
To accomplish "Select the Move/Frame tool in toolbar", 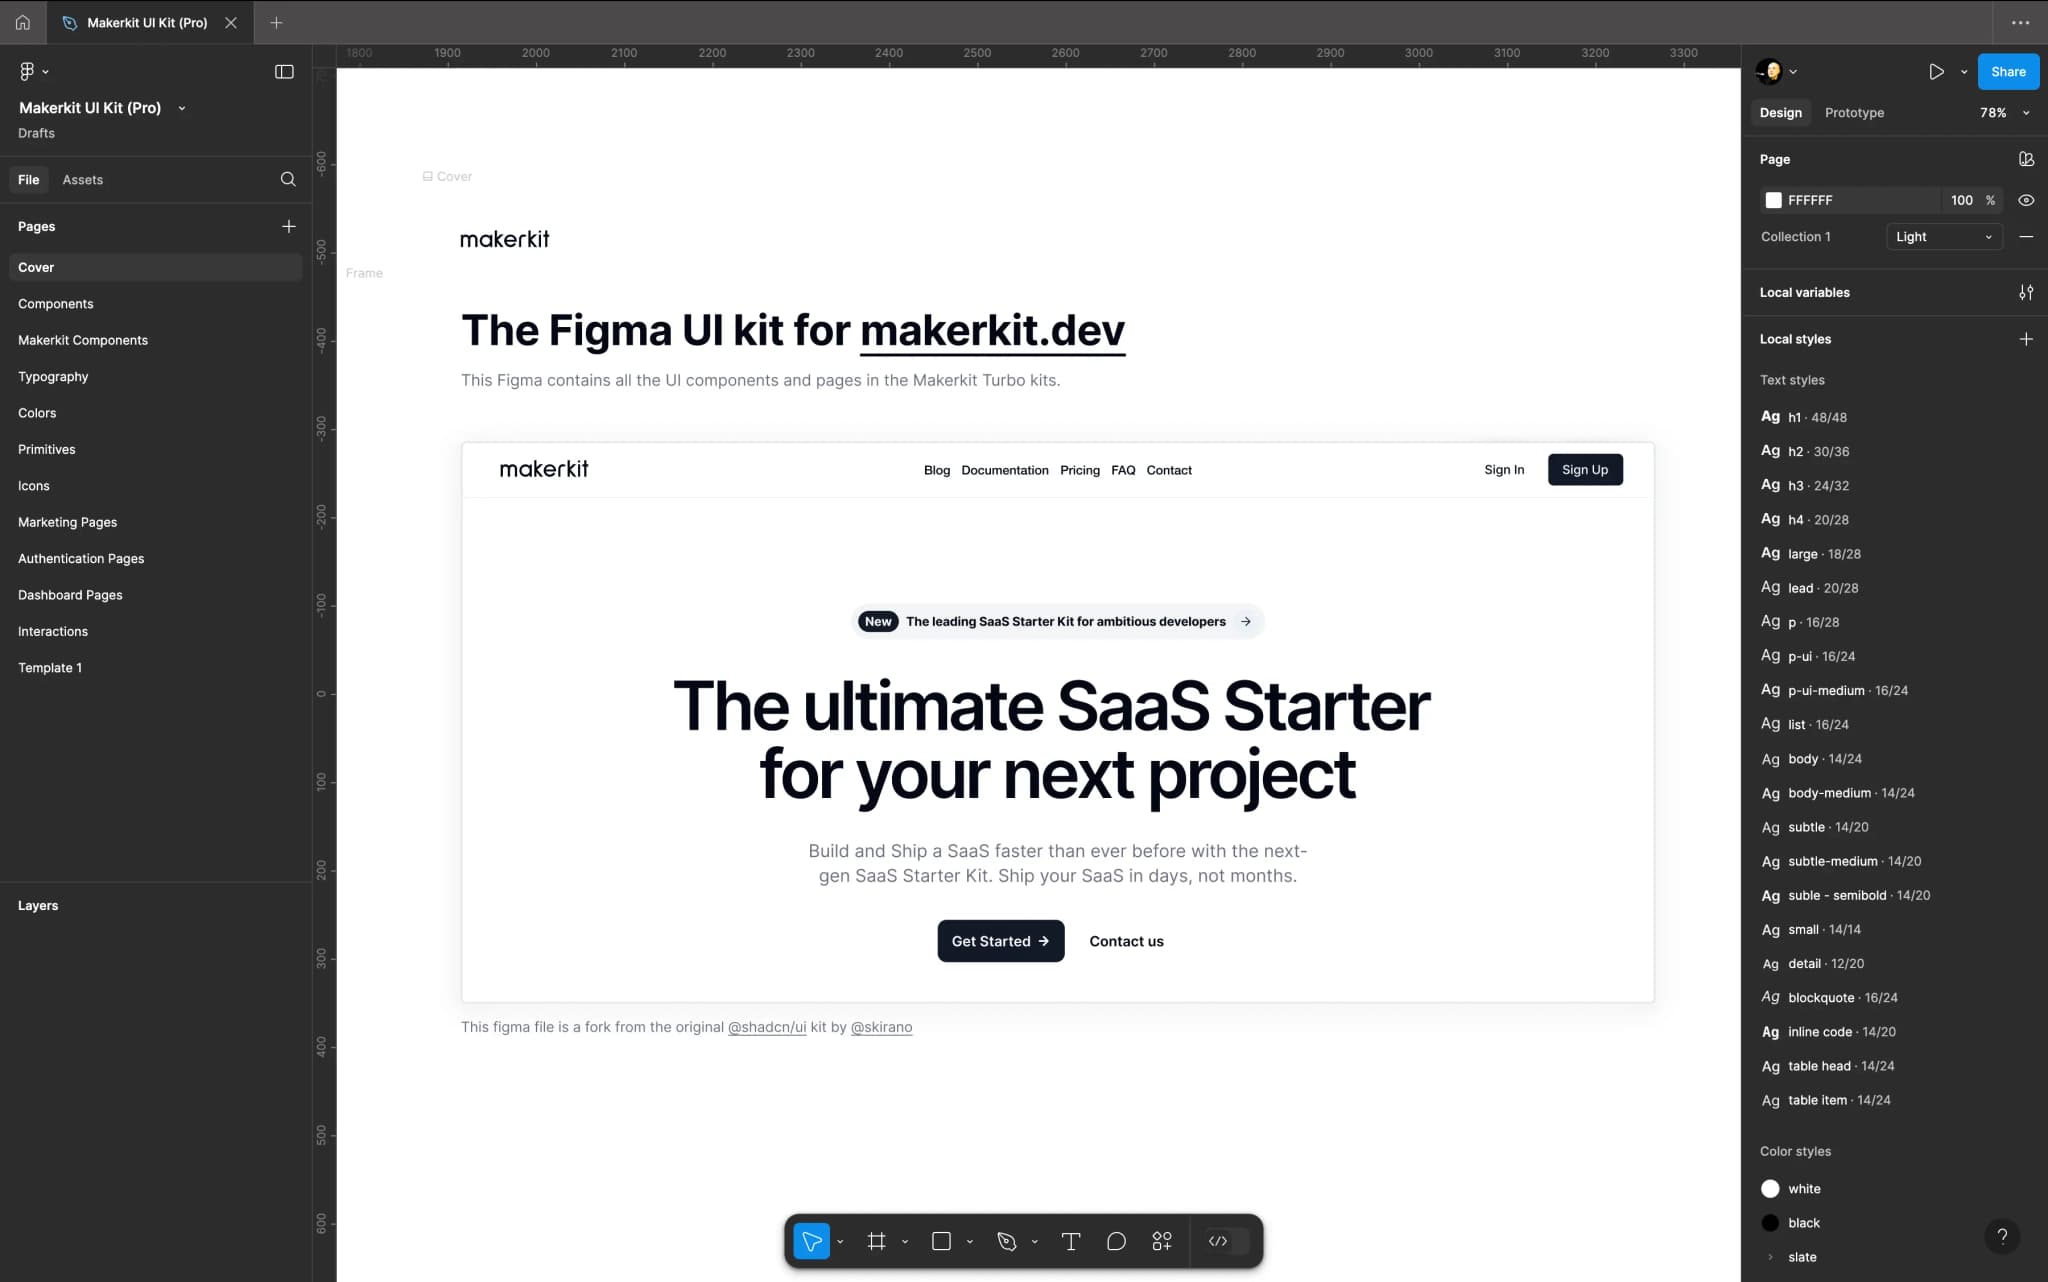I will (x=811, y=1241).
